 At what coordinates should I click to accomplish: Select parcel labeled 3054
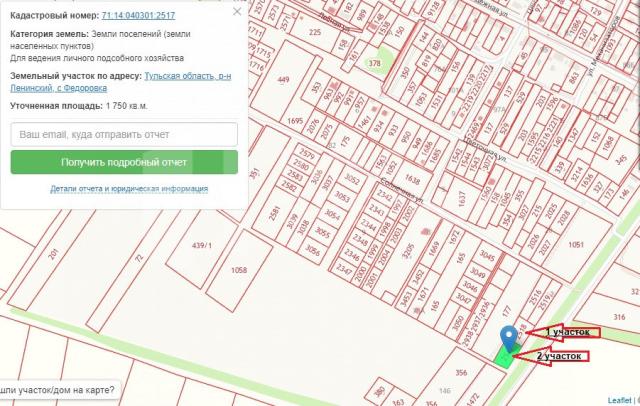[x=332, y=214]
